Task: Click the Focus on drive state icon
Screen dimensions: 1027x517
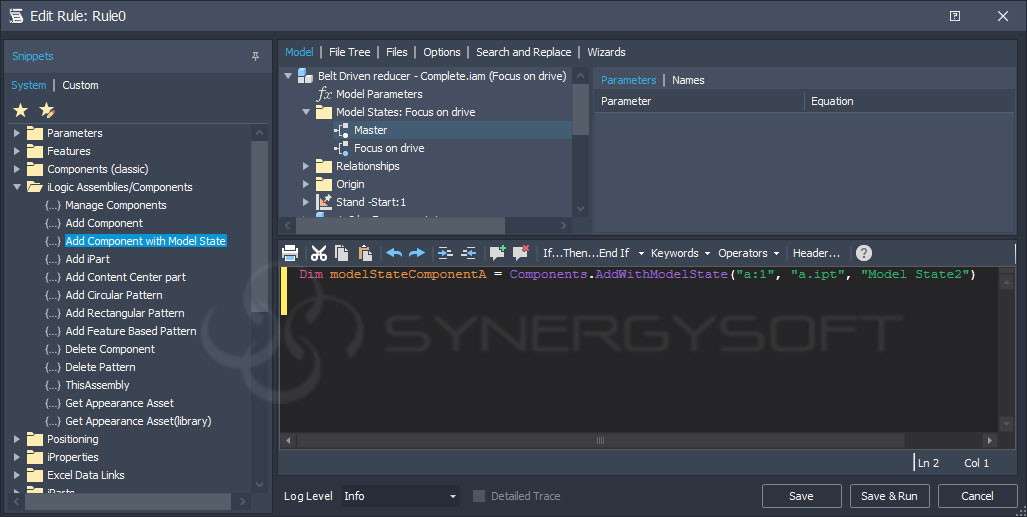Action: pos(341,148)
